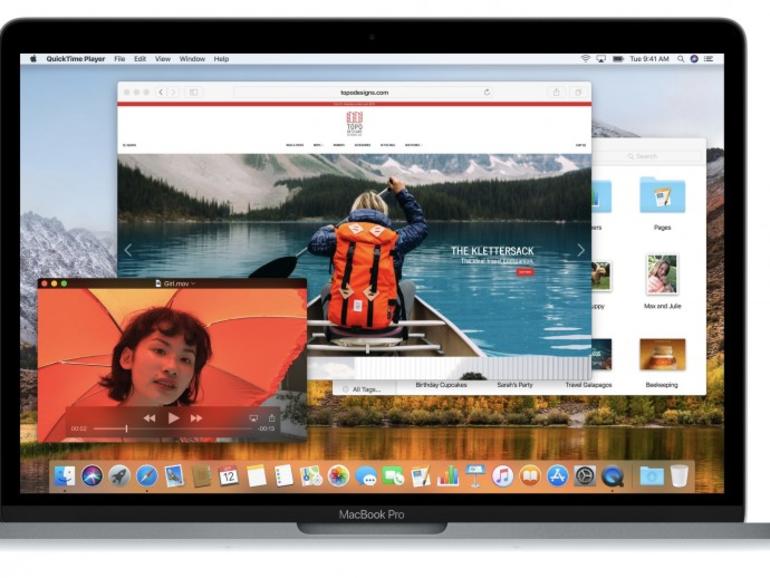
Task: Open Pages app in Dock
Action: (420, 476)
